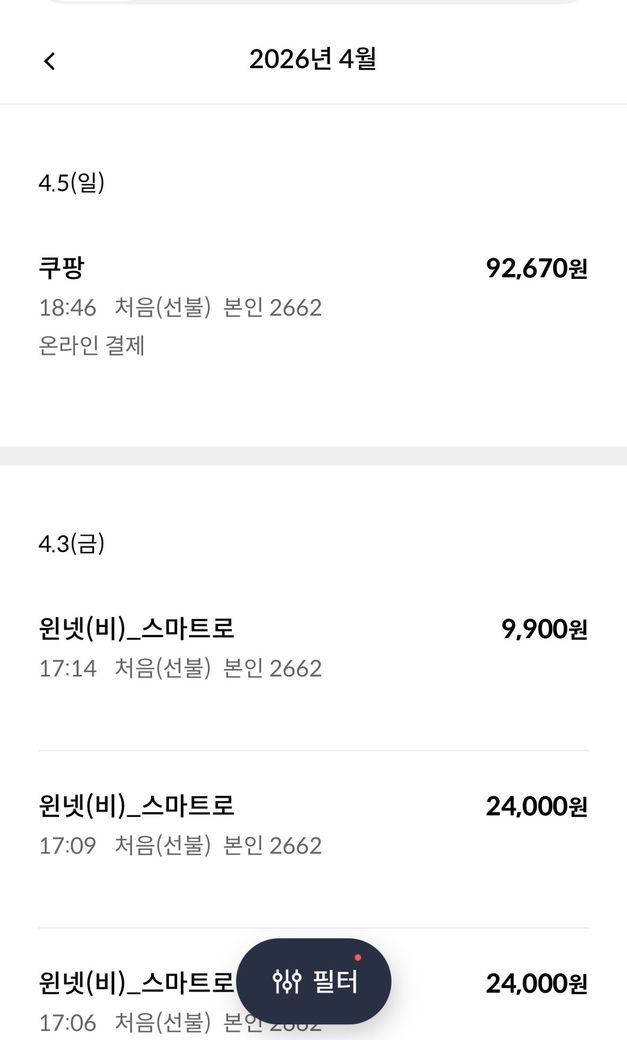Click the filter sliders icon
The image size is (627, 1040).
click(x=287, y=982)
